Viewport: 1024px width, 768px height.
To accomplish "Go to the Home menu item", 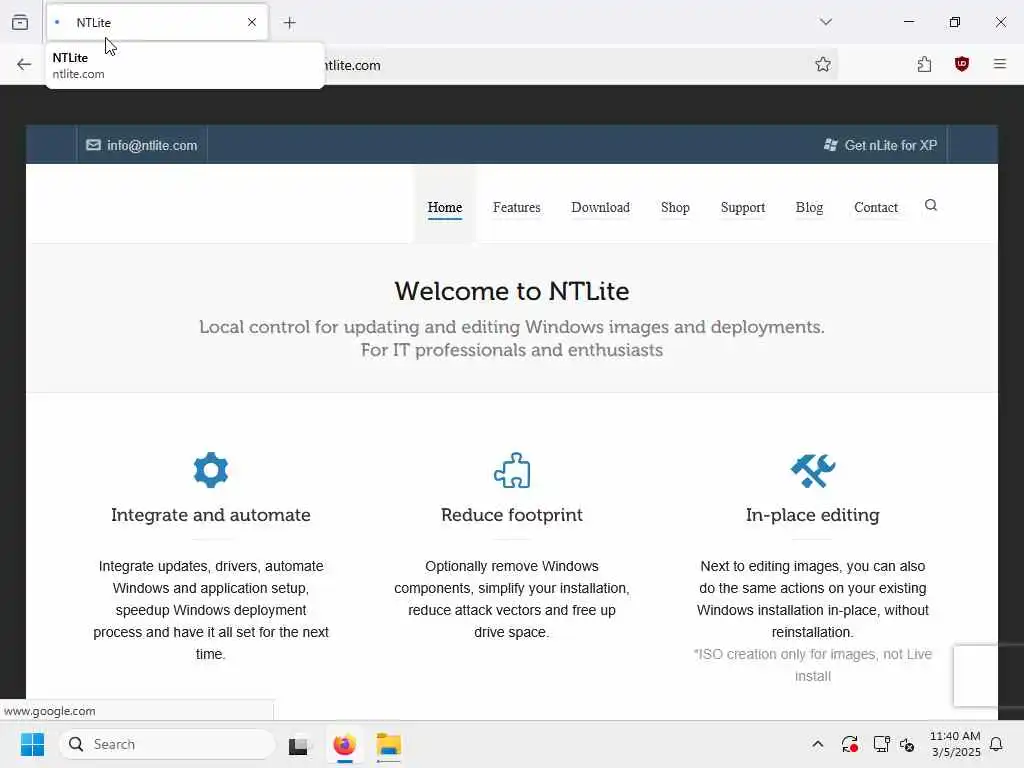I will [x=445, y=207].
